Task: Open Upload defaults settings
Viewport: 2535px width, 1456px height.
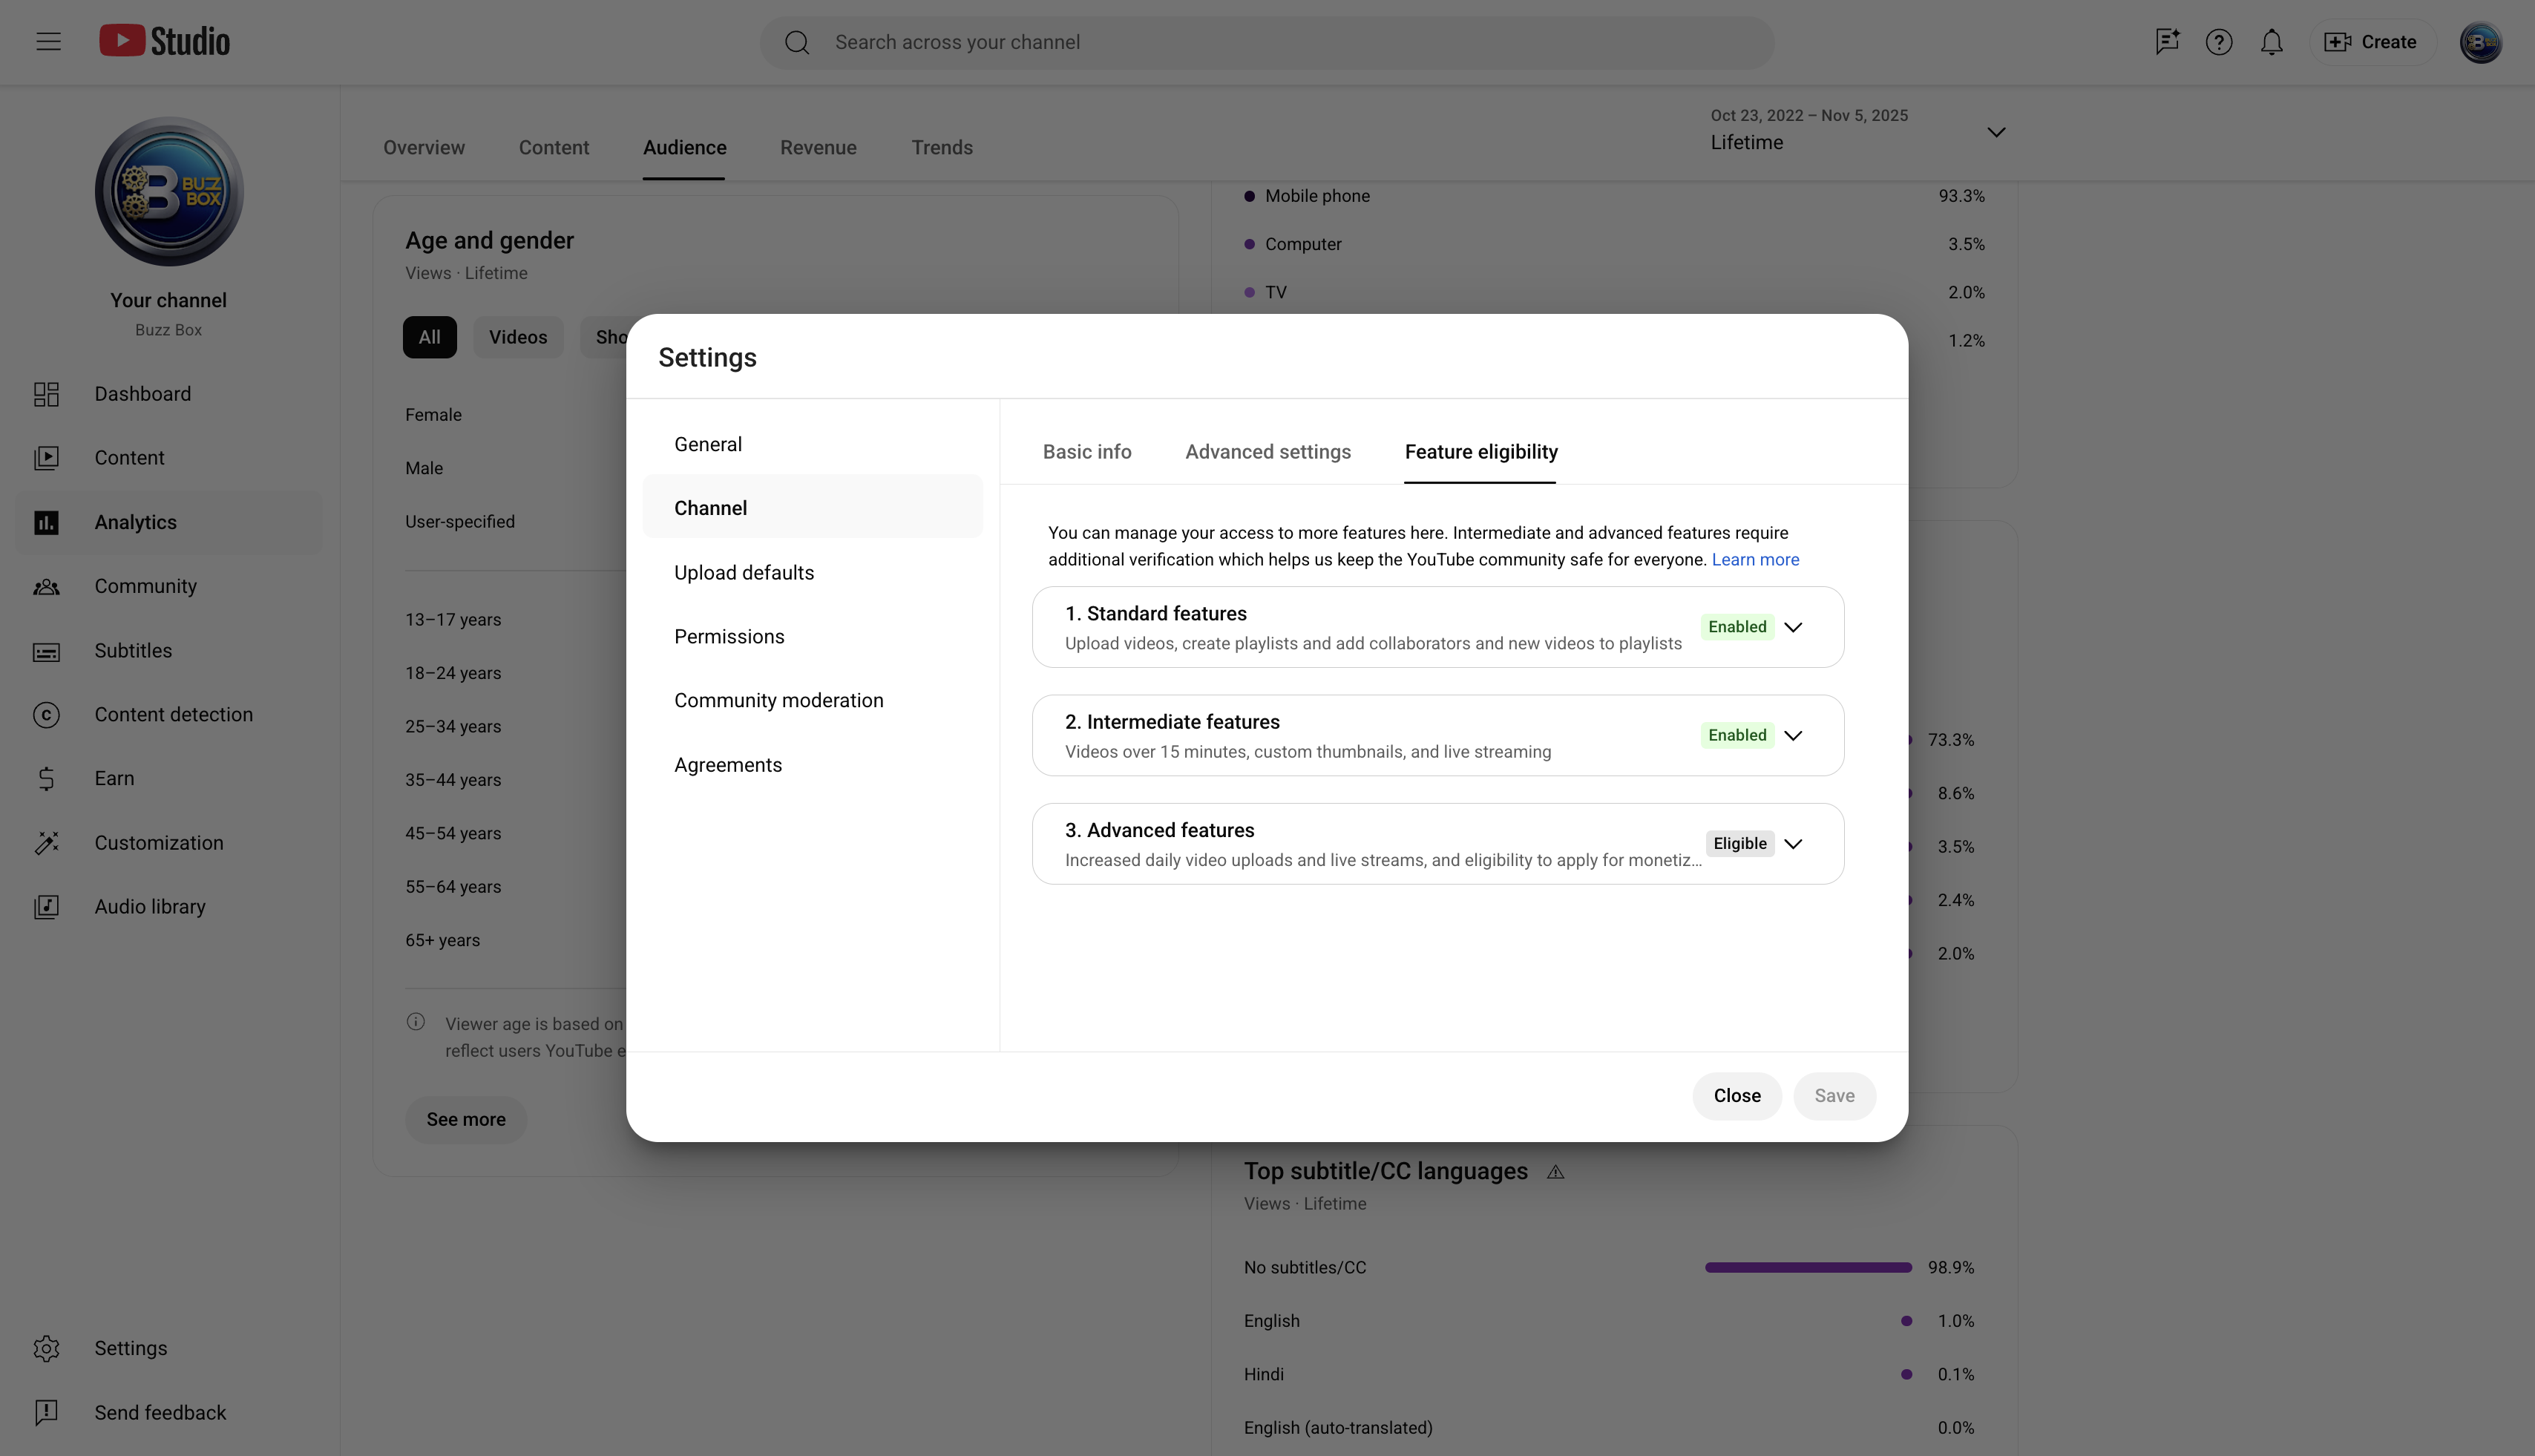Action: (812, 573)
